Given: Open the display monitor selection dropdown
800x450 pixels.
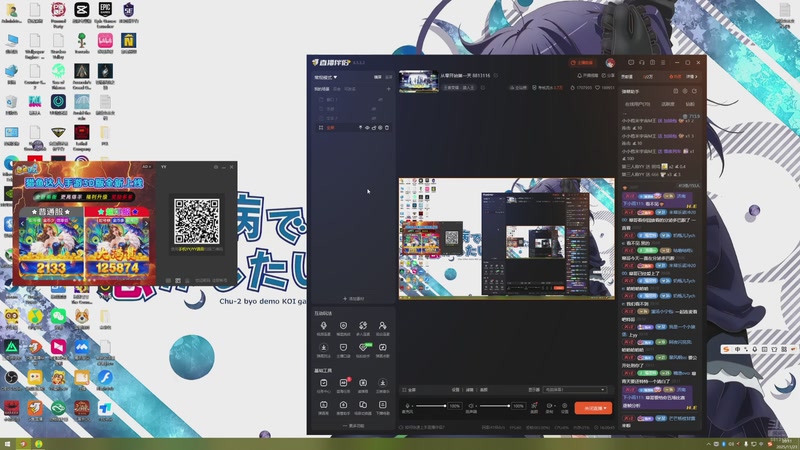Looking at the screenshot, I should point(574,390).
